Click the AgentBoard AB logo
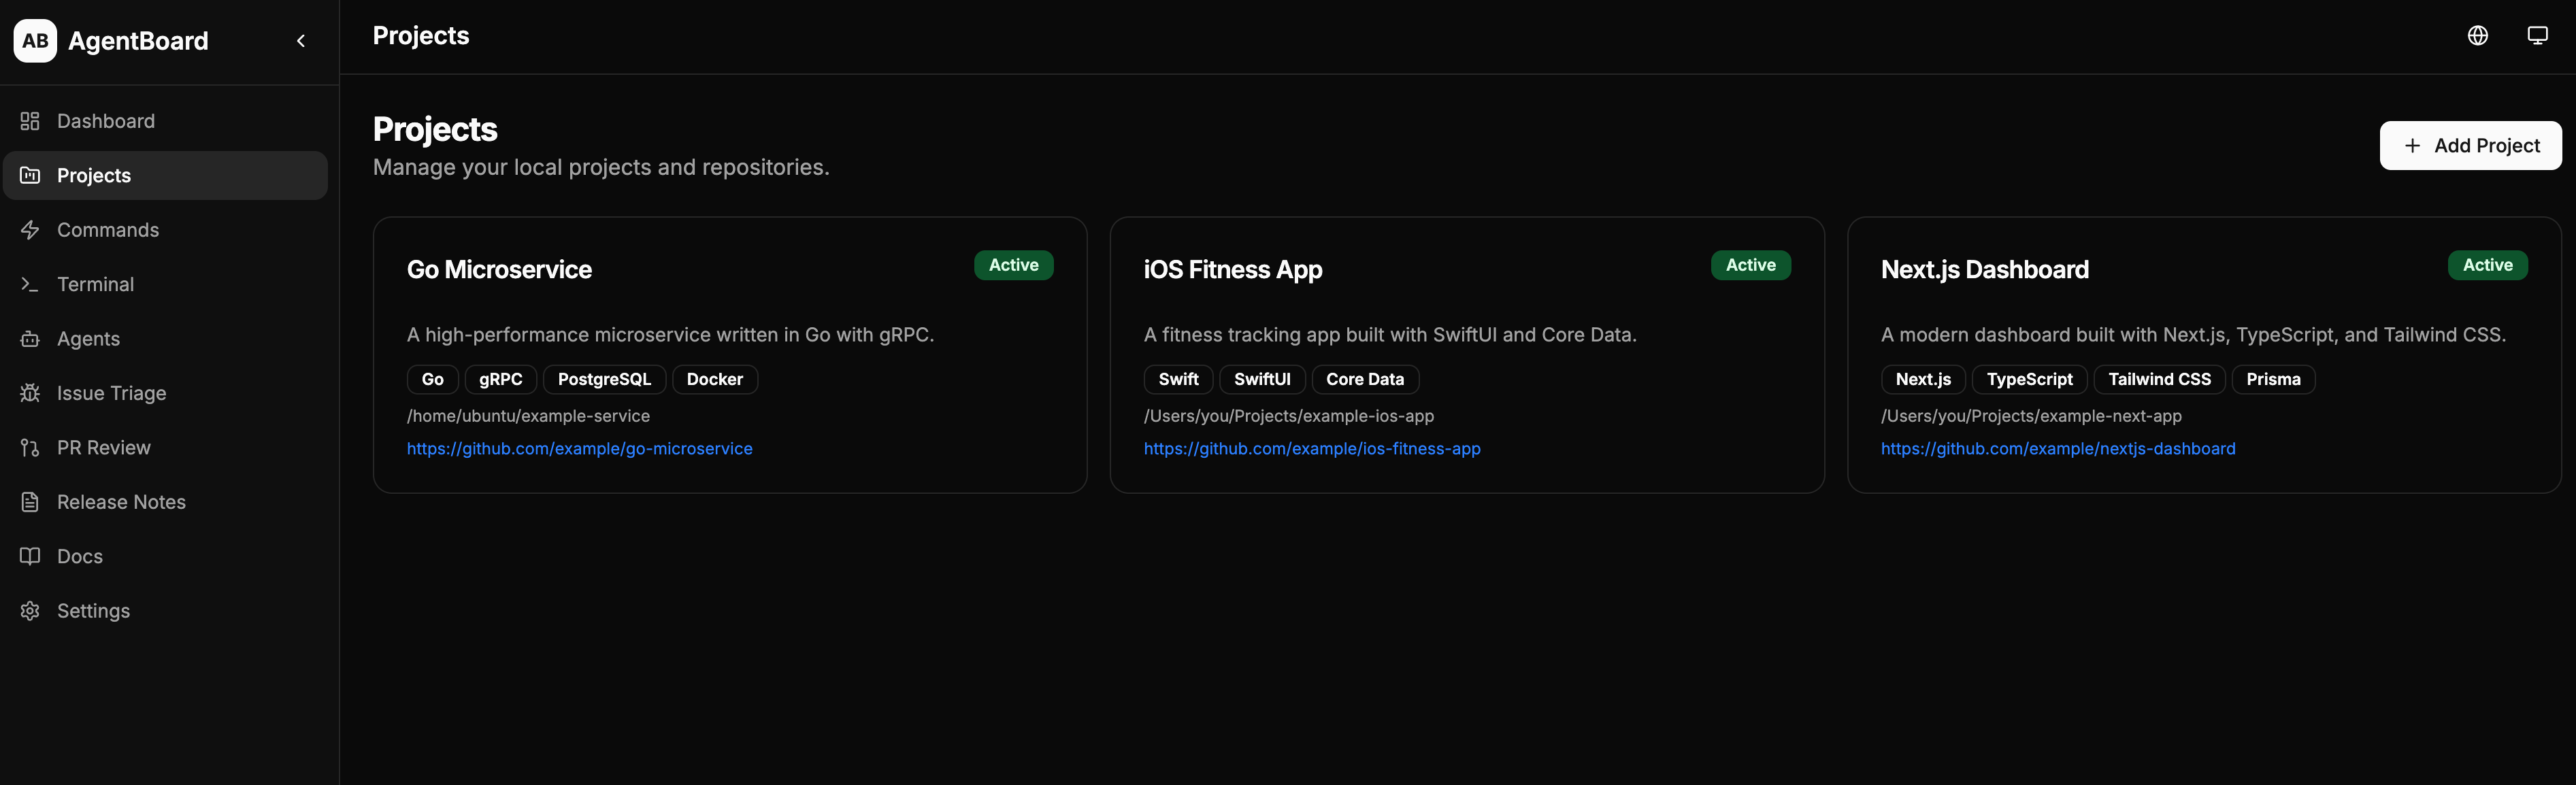2576x785 pixels. [x=35, y=41]
